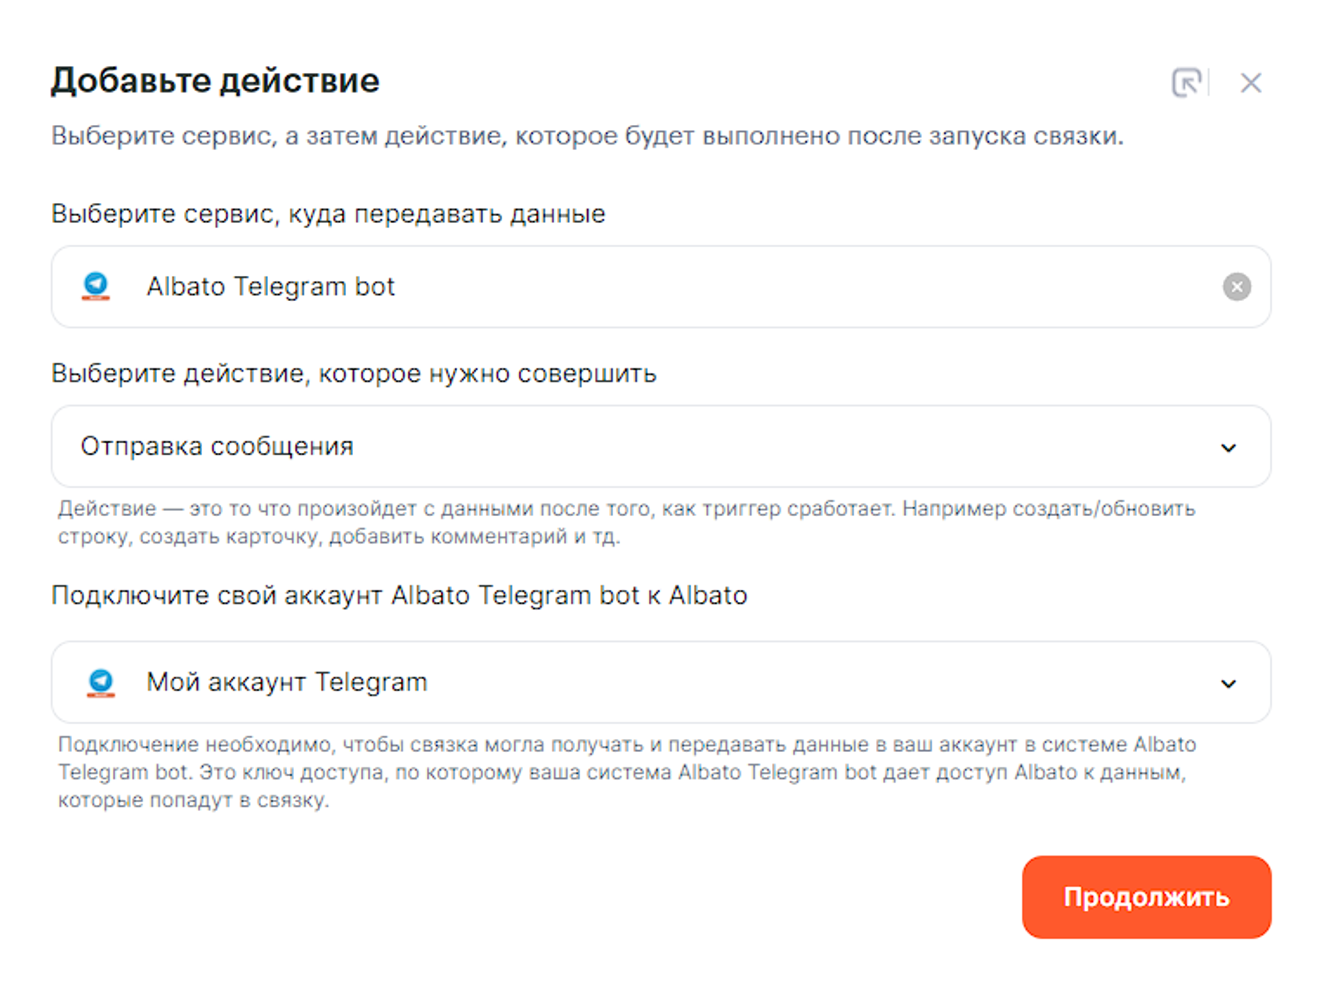
Task: Expand the 'Отправка сообщения' chevron arrow
Action: 1228,447
